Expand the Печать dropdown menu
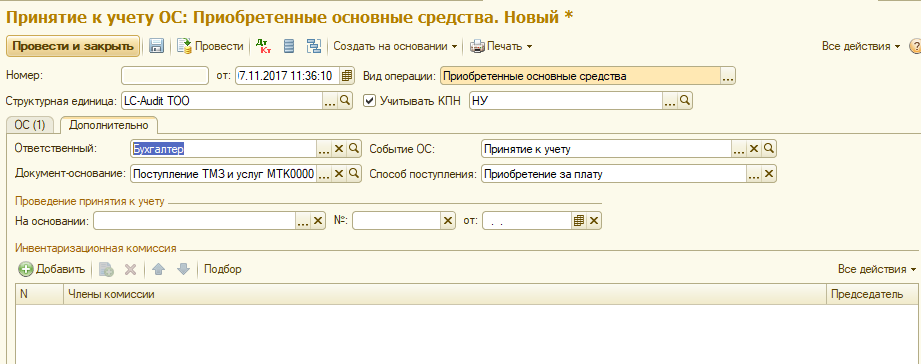 click(501, 46)
